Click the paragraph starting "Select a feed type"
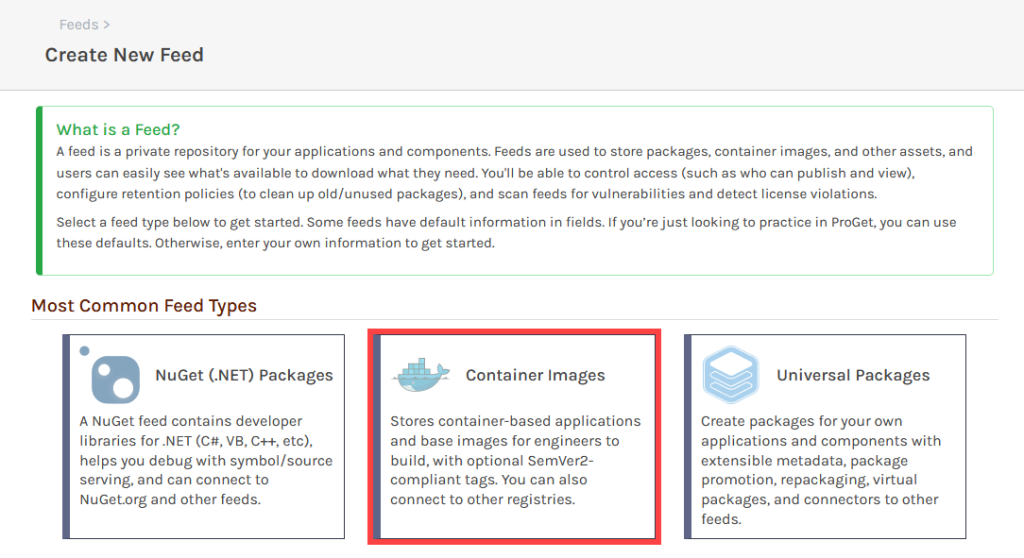Image resolution: width=1024 pixels, height=558 pixels. click(500, 233)
